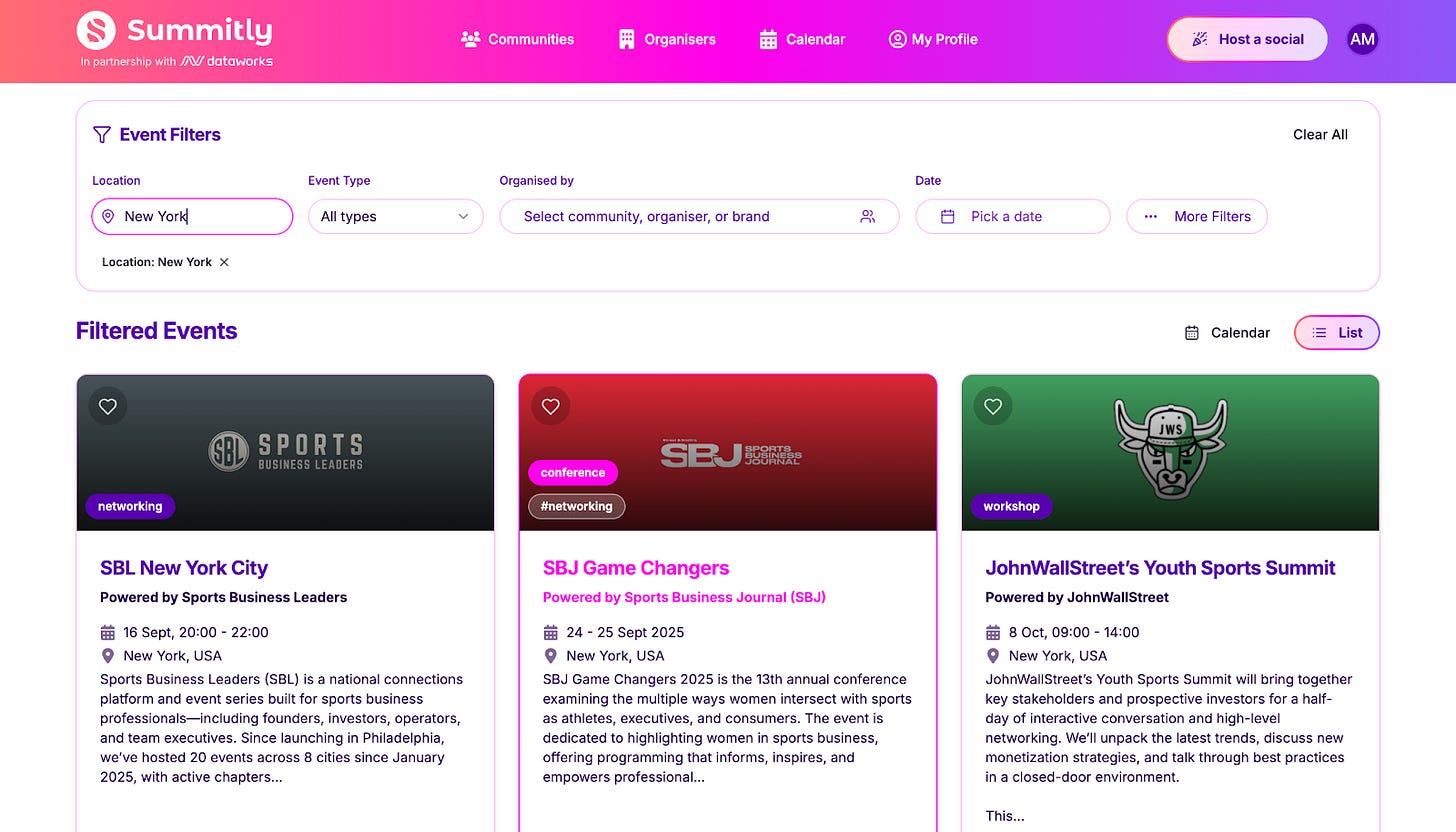Favorite the SBJ Game Changers event

pyautogui.click(x=550, y=406)
